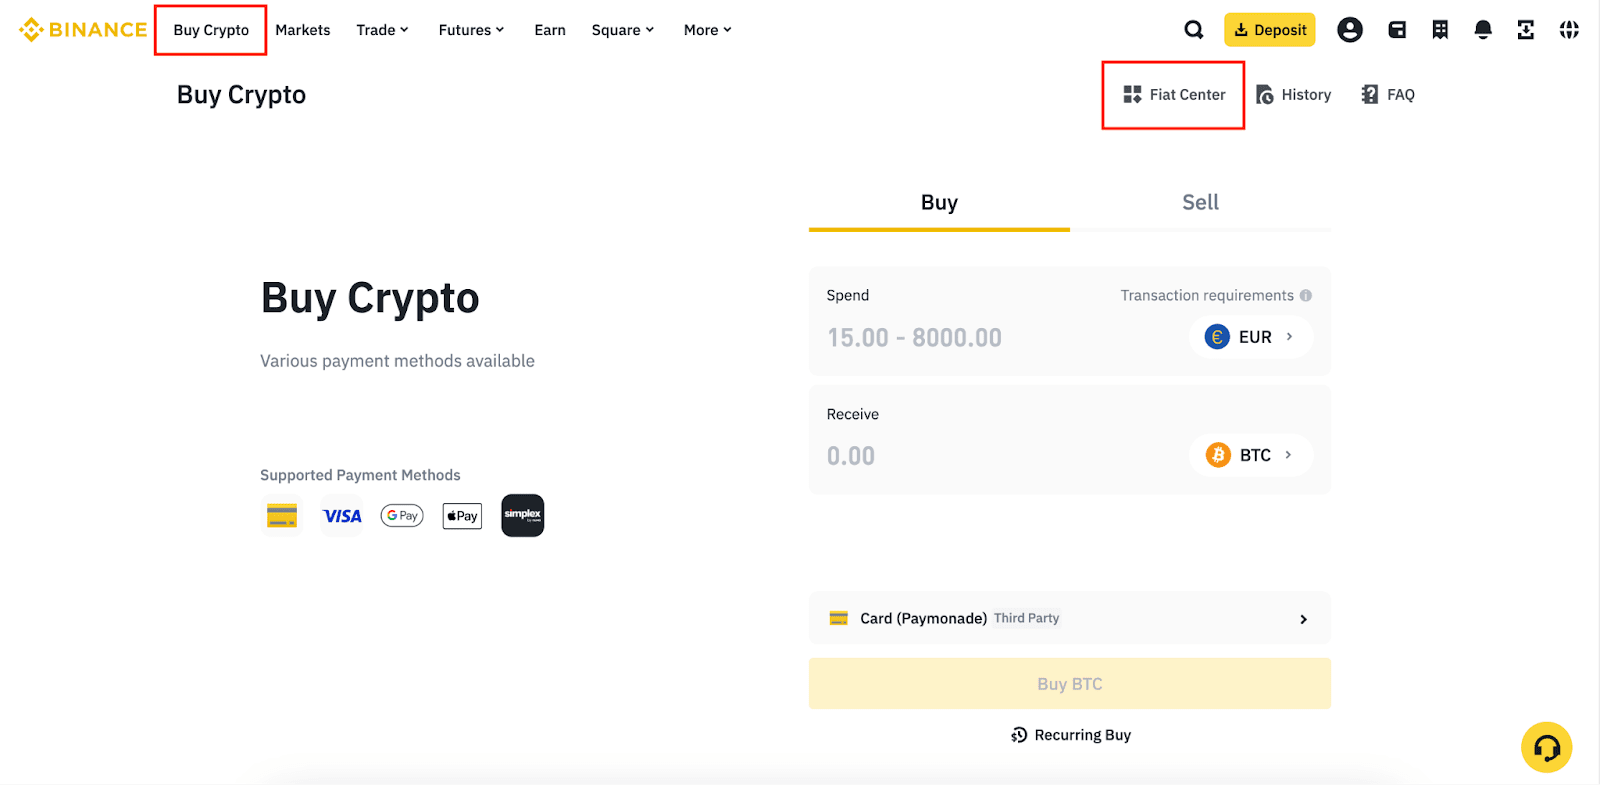The height and width of the screenshot is (785, 1600).
Task: Expand the Card (Paymonade) payment method
Action: (1069, 618)
